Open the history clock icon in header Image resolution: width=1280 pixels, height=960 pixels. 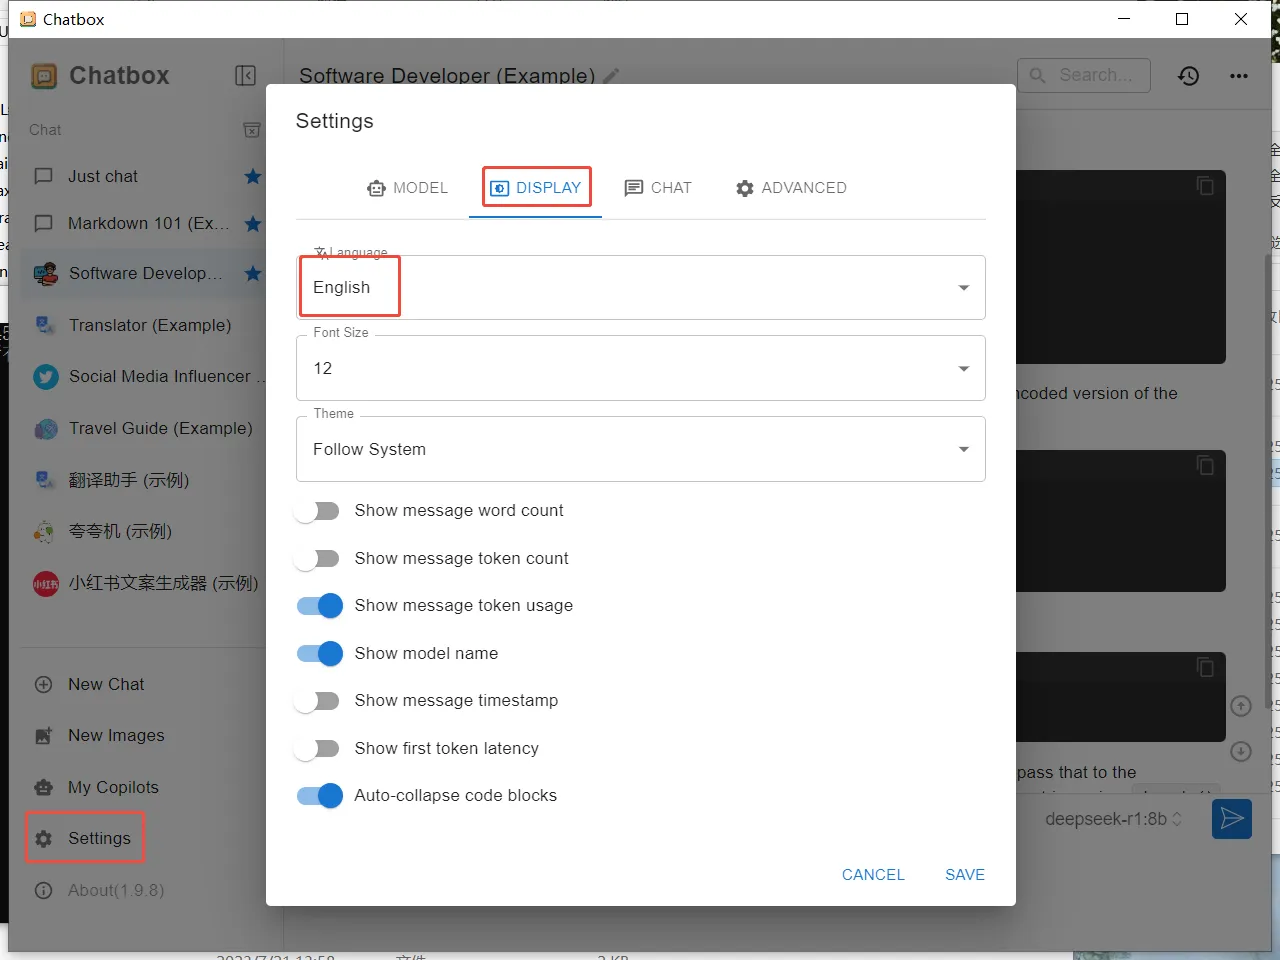tap(1188, 76)
